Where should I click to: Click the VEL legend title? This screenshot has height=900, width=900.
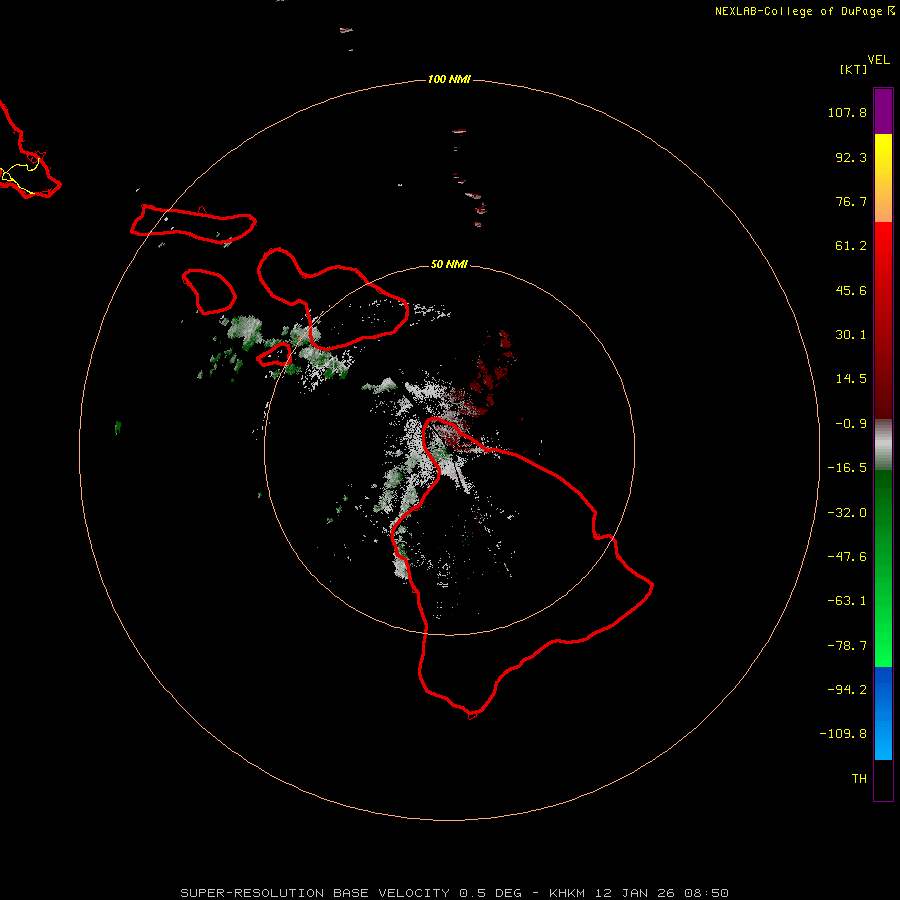coord(879,60)
